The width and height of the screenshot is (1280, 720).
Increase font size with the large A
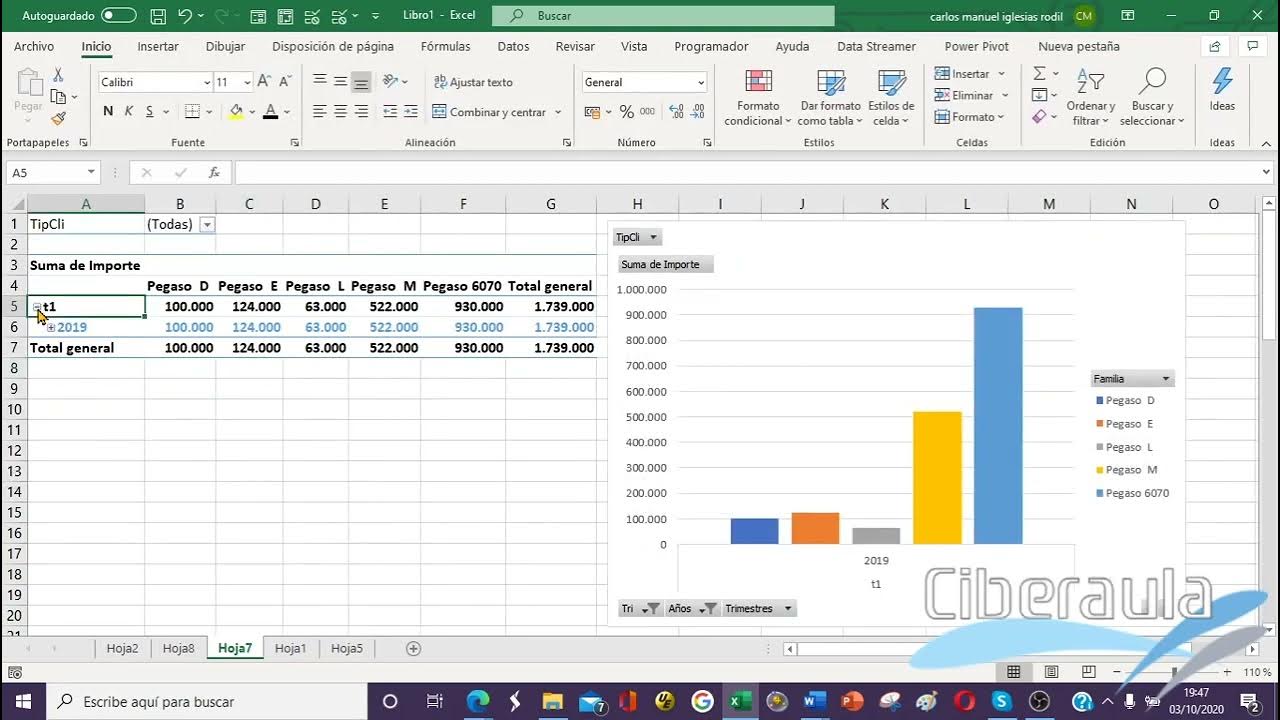[x=264, y=82]
